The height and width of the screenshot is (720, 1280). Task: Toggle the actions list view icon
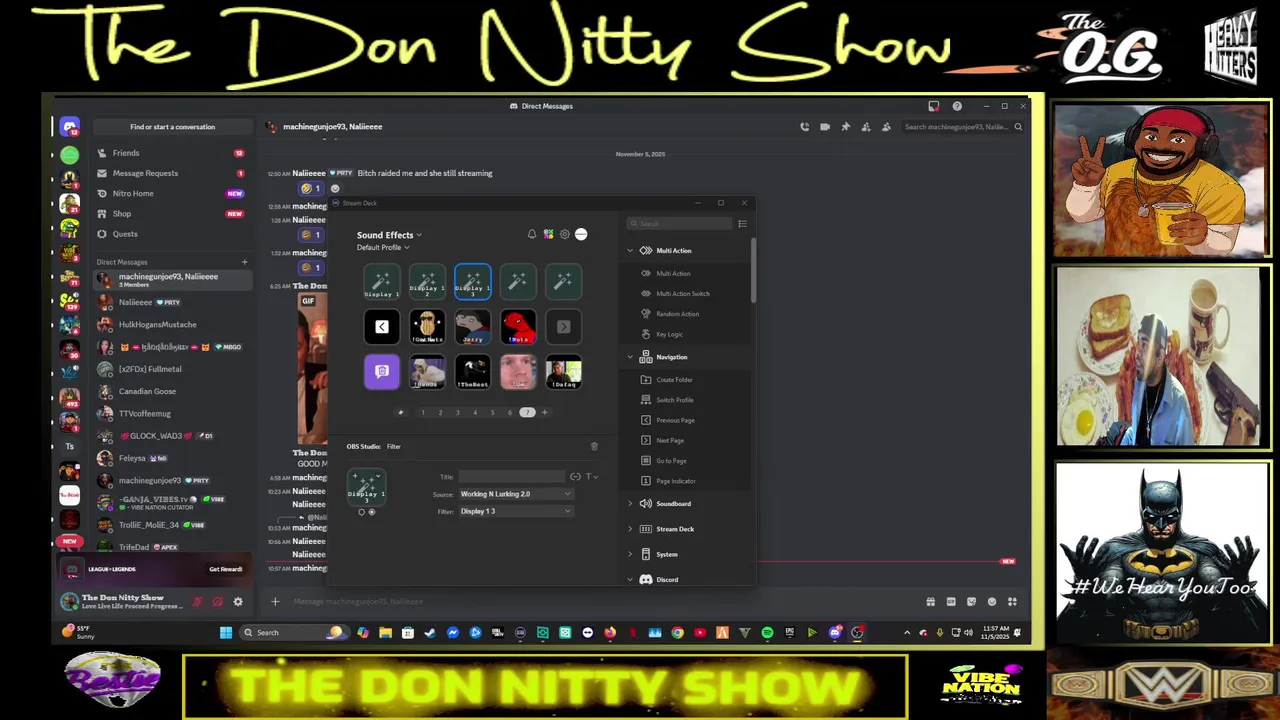(742, 224)
